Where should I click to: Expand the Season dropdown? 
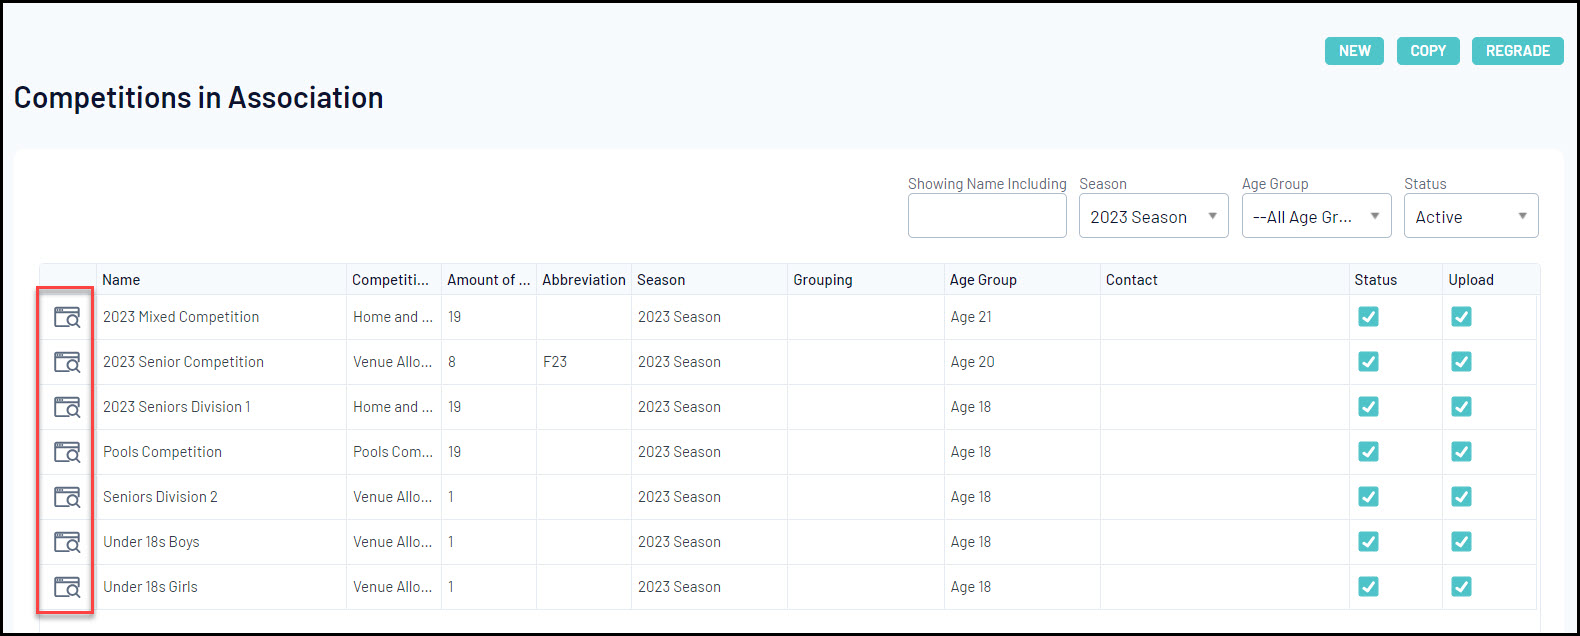1153,216
